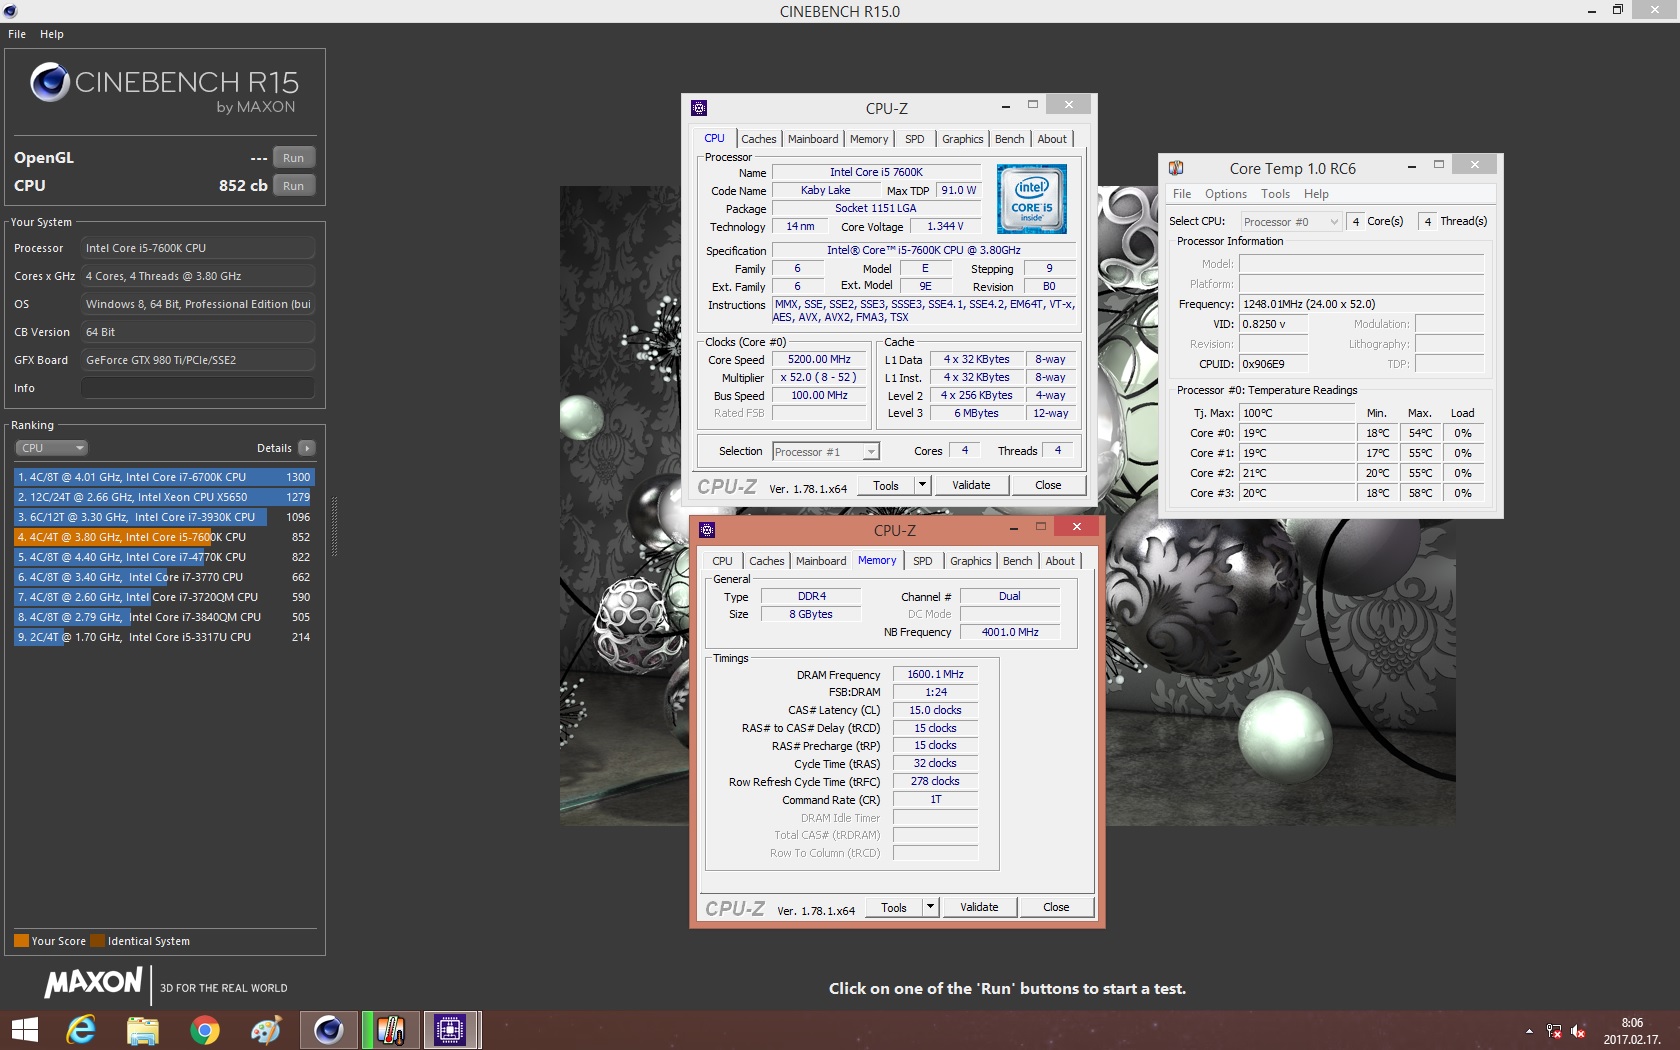Switch to the Caches tab in the CPU-Z CPU window
This screenshot has height=1050, width=1680.
759,139
